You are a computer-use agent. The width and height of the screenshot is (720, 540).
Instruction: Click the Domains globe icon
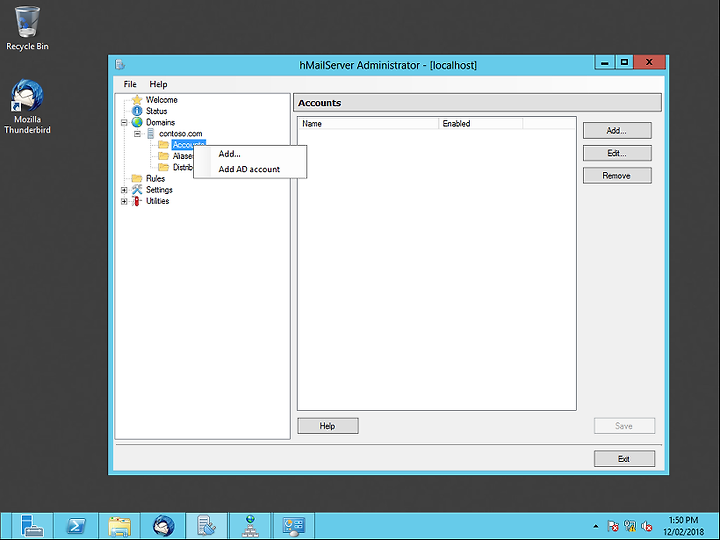pos(137,122)
